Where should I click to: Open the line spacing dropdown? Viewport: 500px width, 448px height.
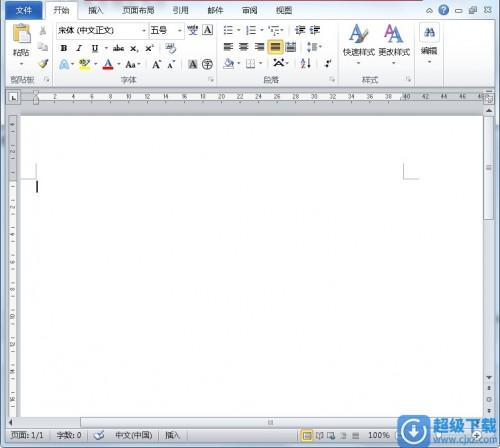pyautogui.click(x=313, y=47)
